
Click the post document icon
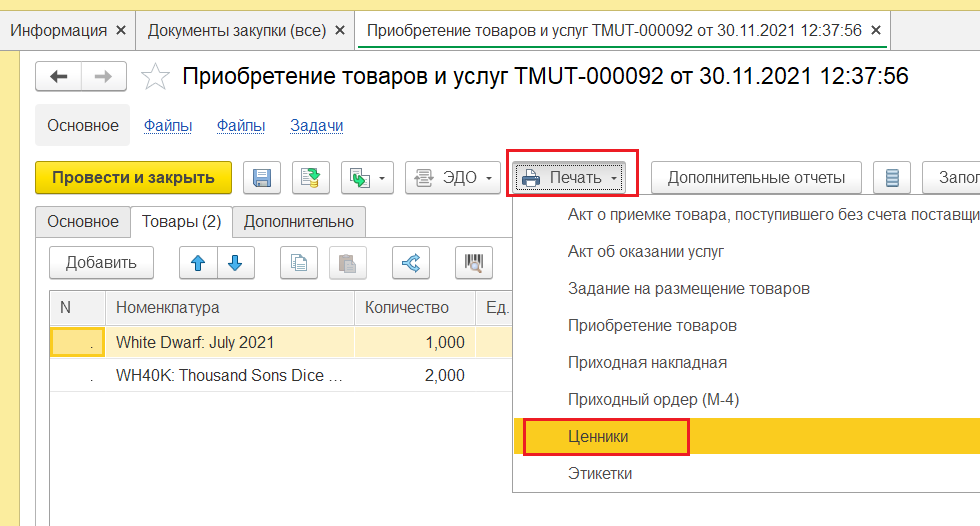click(x=311, y=178)
